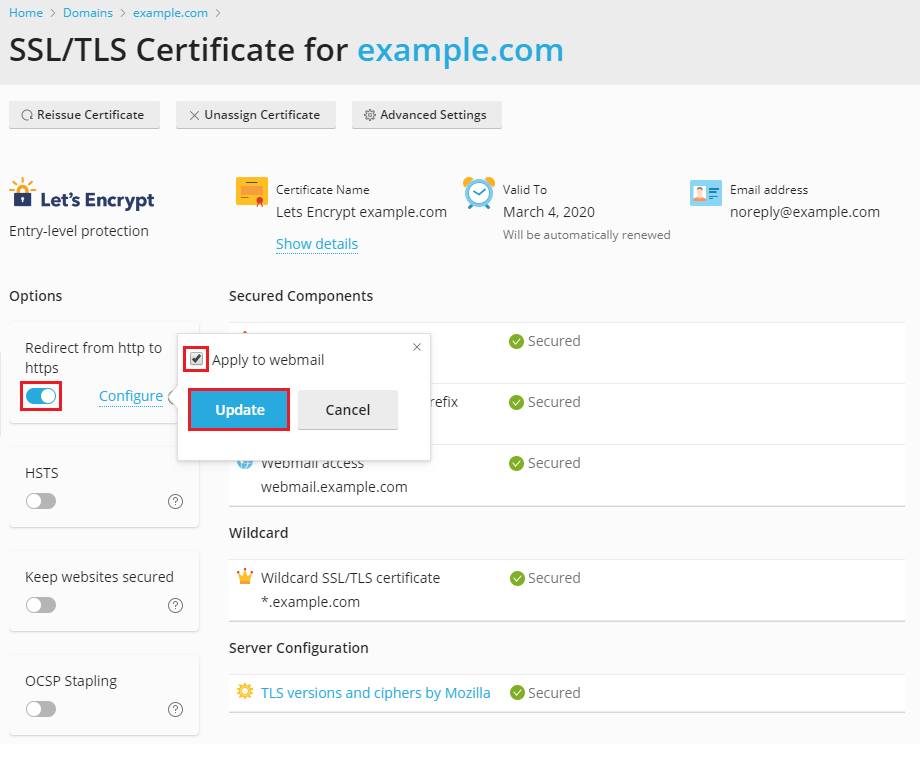Click the certificate icon beside Certificate Name
The width and height of the screenshot is (920, 775).
[x=252, y=192]
